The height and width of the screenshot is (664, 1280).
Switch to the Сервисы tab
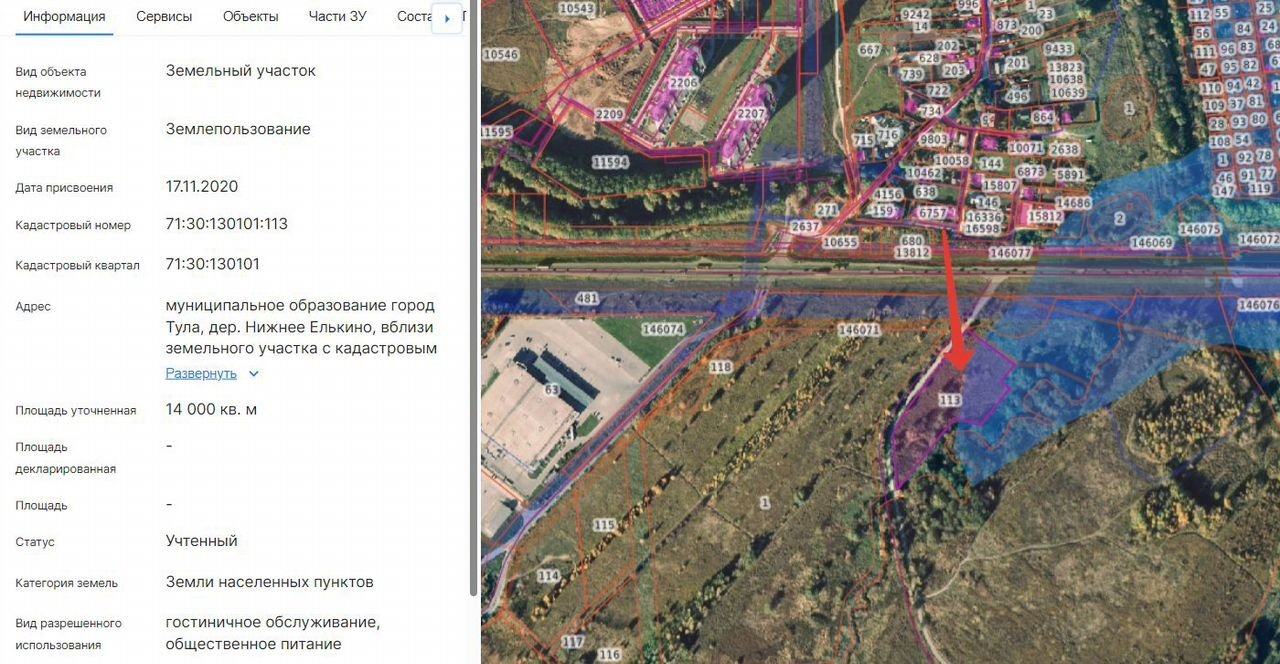(164, 17)
